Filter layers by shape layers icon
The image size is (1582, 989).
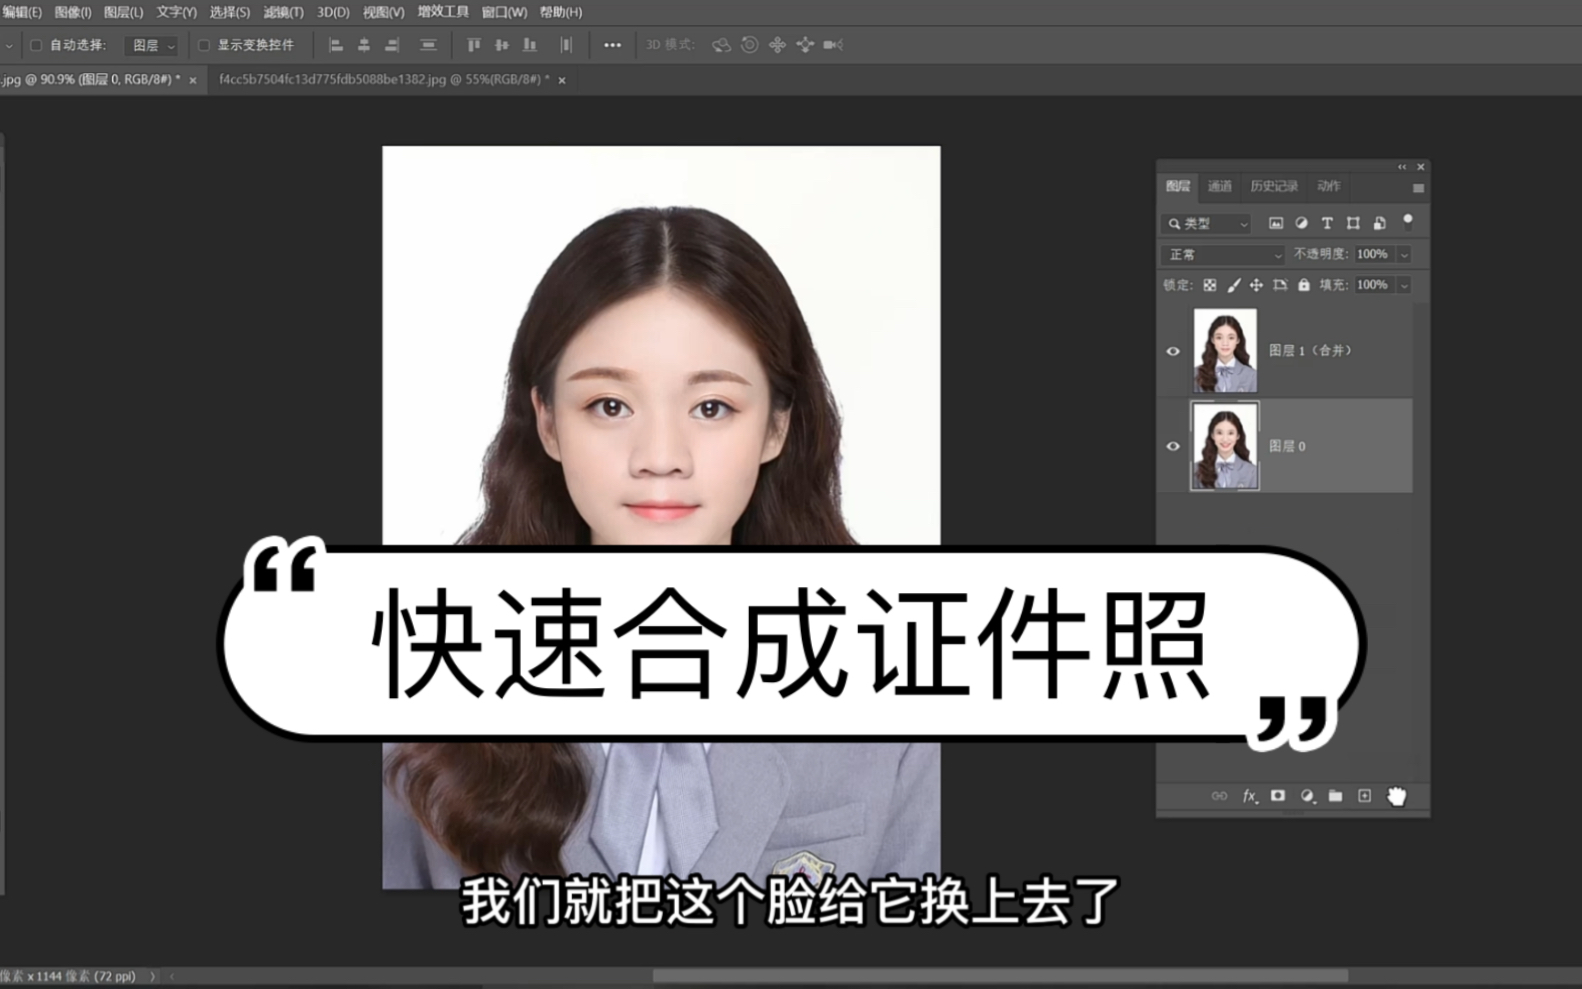(1353, 223)
